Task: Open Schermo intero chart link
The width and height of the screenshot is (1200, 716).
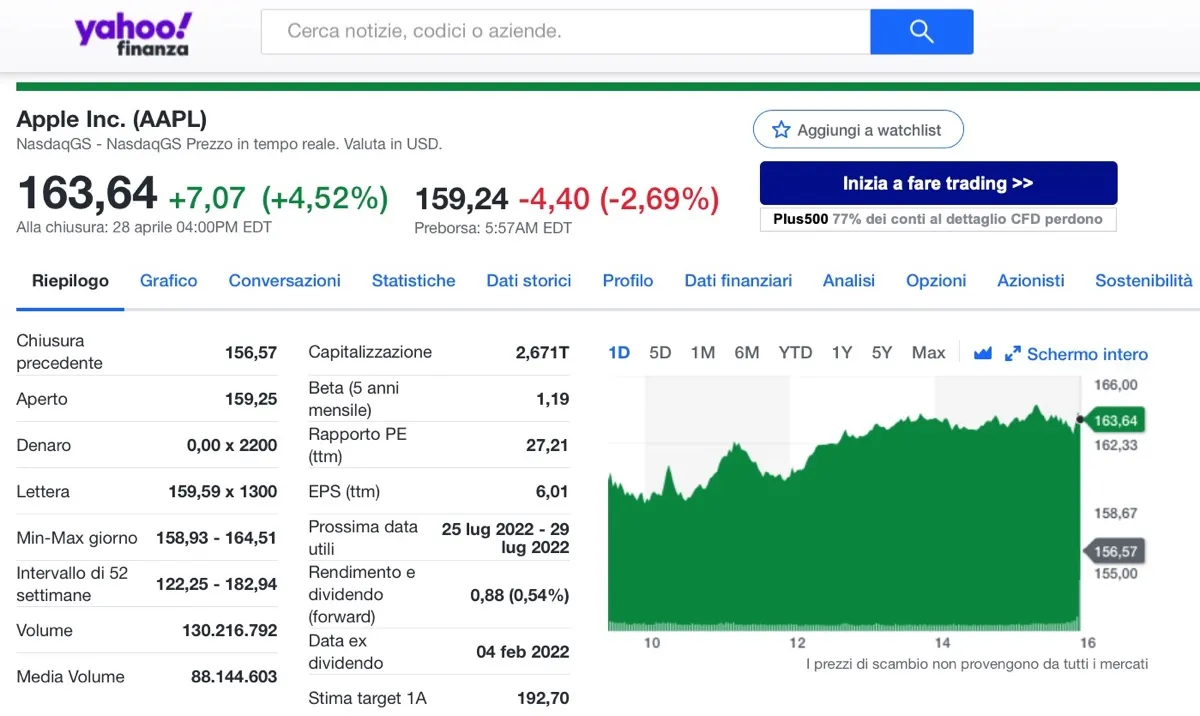Action: click(x=1087, y=354)
